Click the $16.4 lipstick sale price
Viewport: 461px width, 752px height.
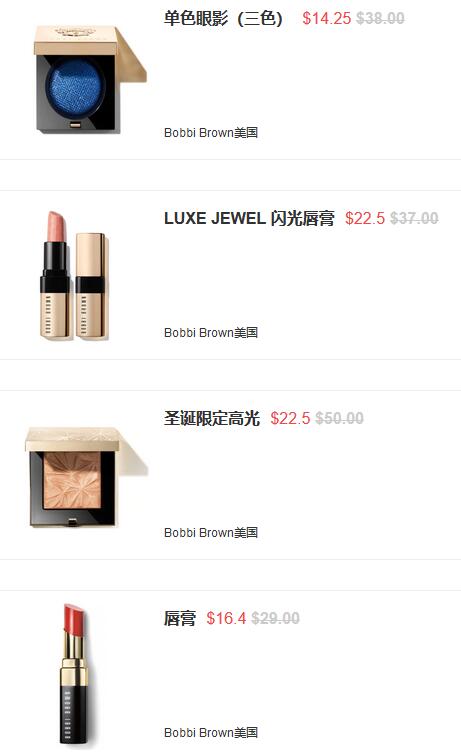(226, 618)
